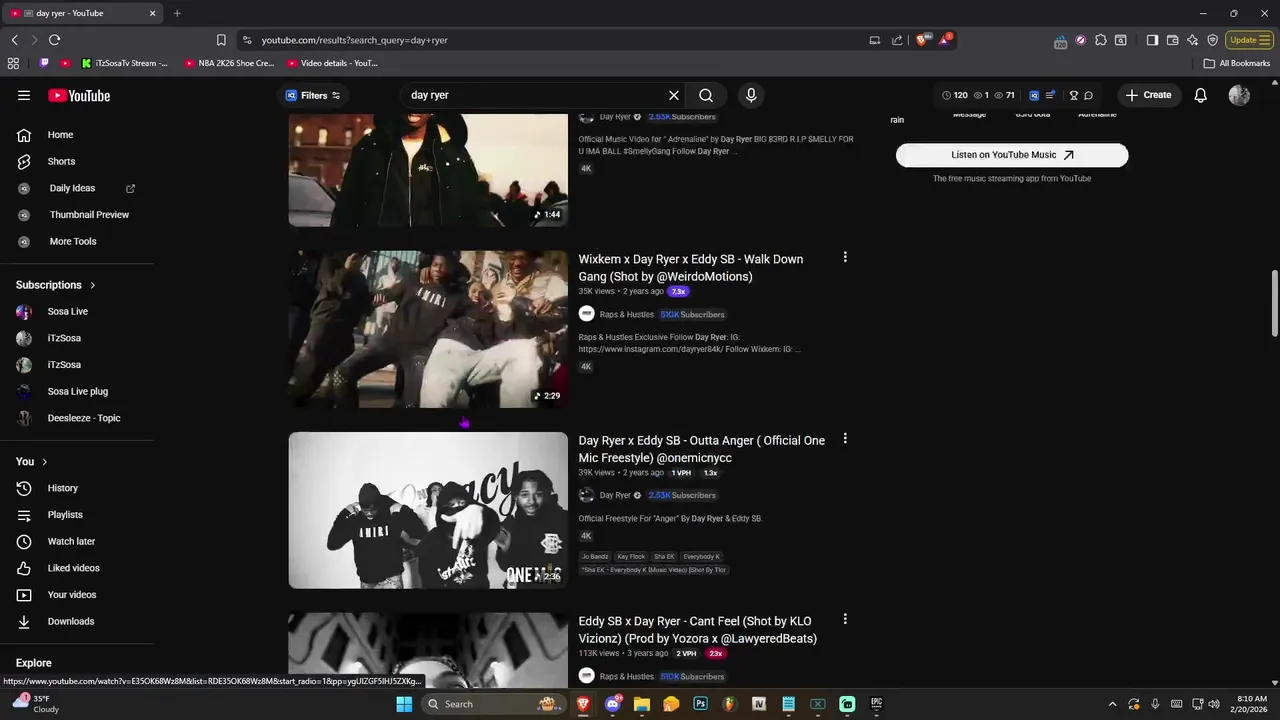Open the notifications bell

point(1201,95)
